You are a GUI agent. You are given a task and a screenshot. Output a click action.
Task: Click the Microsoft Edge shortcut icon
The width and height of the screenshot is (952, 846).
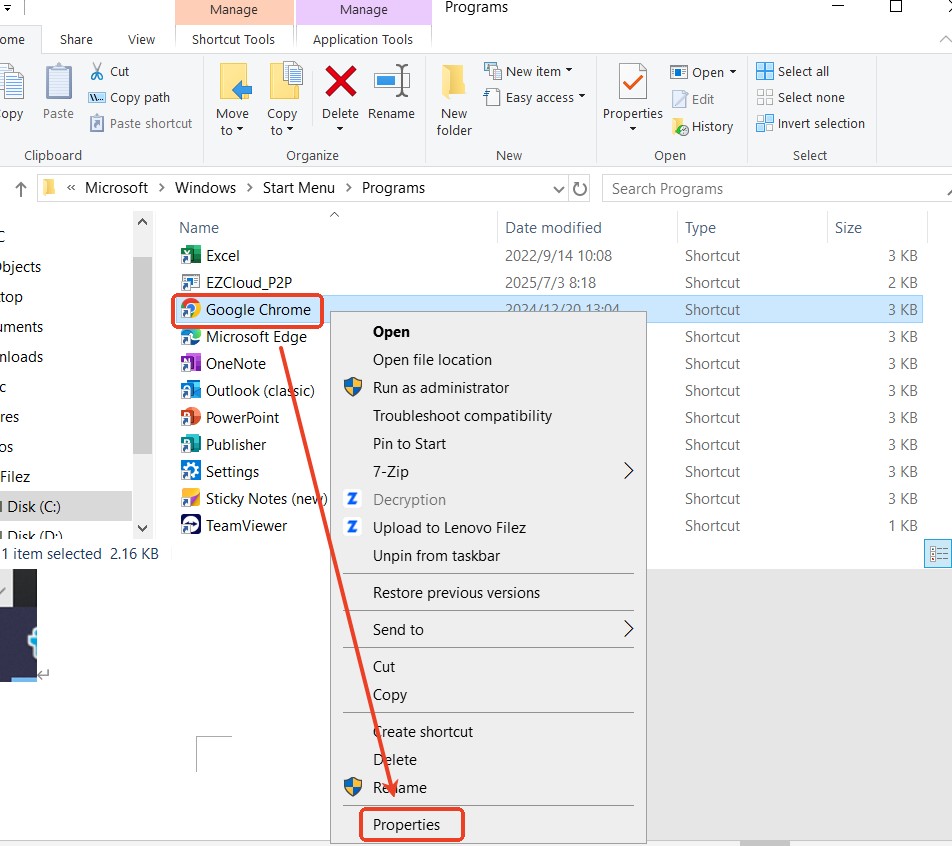[x=191, y=336]
